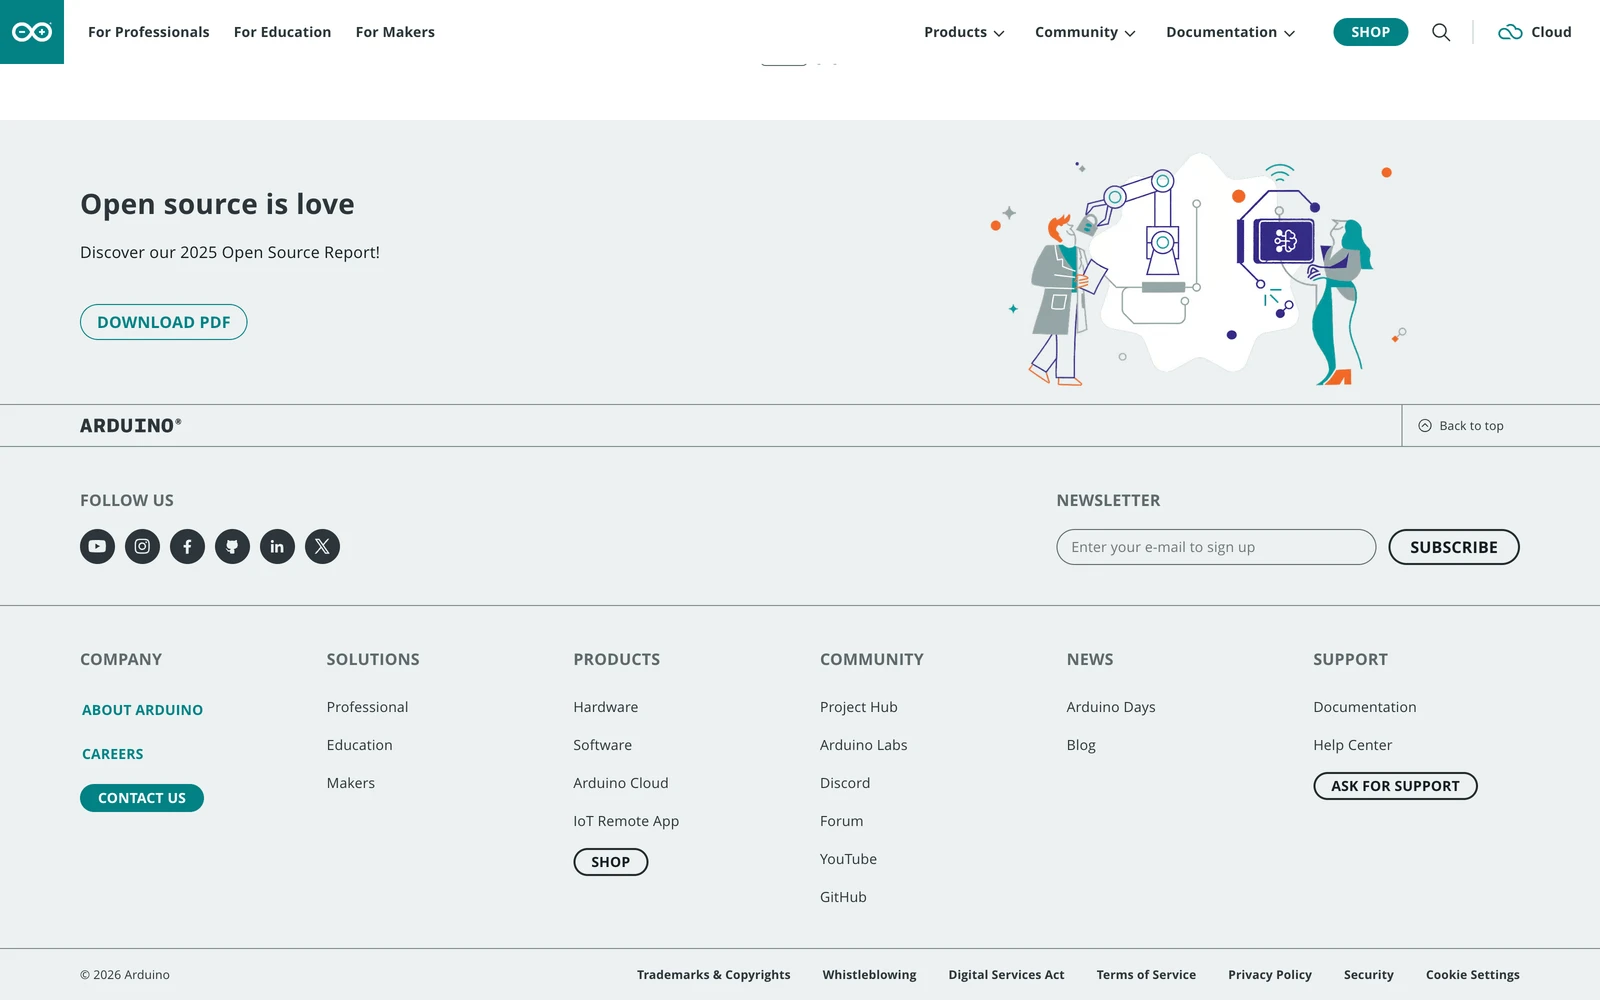The height and width of the screenshot is (1000, 1600).
Task: Open the For Education section
Action: coord(282,32)
